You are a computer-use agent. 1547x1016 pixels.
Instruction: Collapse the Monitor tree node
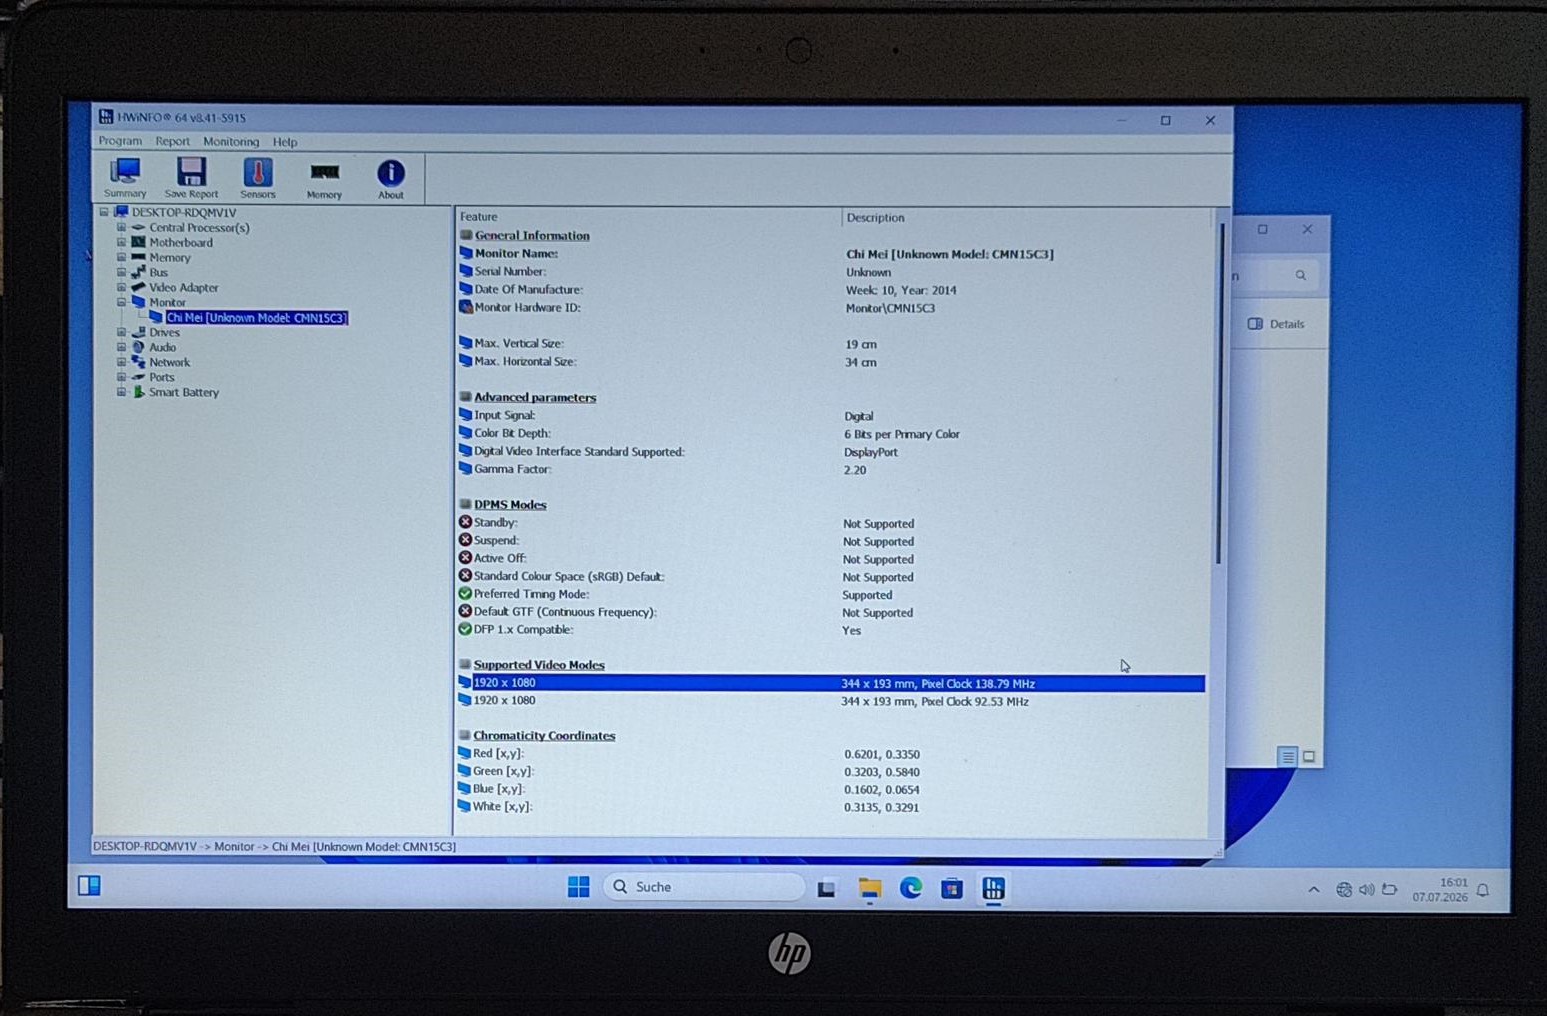(x=122, y=302)
